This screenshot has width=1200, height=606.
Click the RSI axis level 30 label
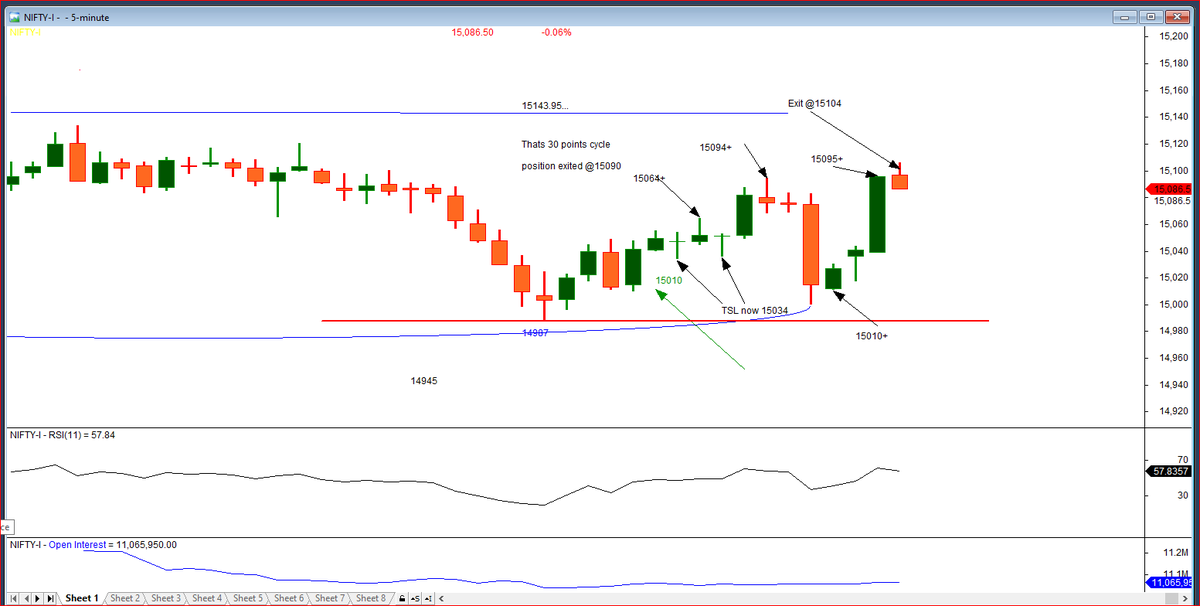[x=1181, y=496]
